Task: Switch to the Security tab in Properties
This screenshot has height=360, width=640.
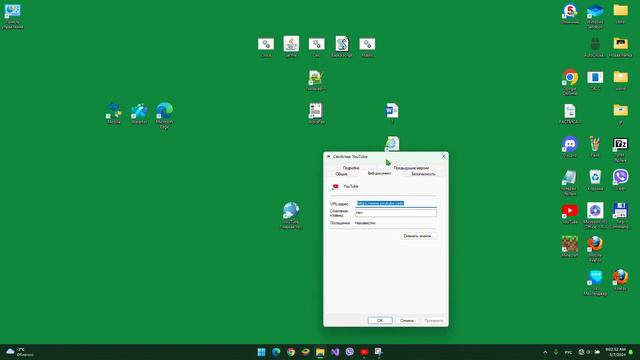Action: (x=423, y=174)
